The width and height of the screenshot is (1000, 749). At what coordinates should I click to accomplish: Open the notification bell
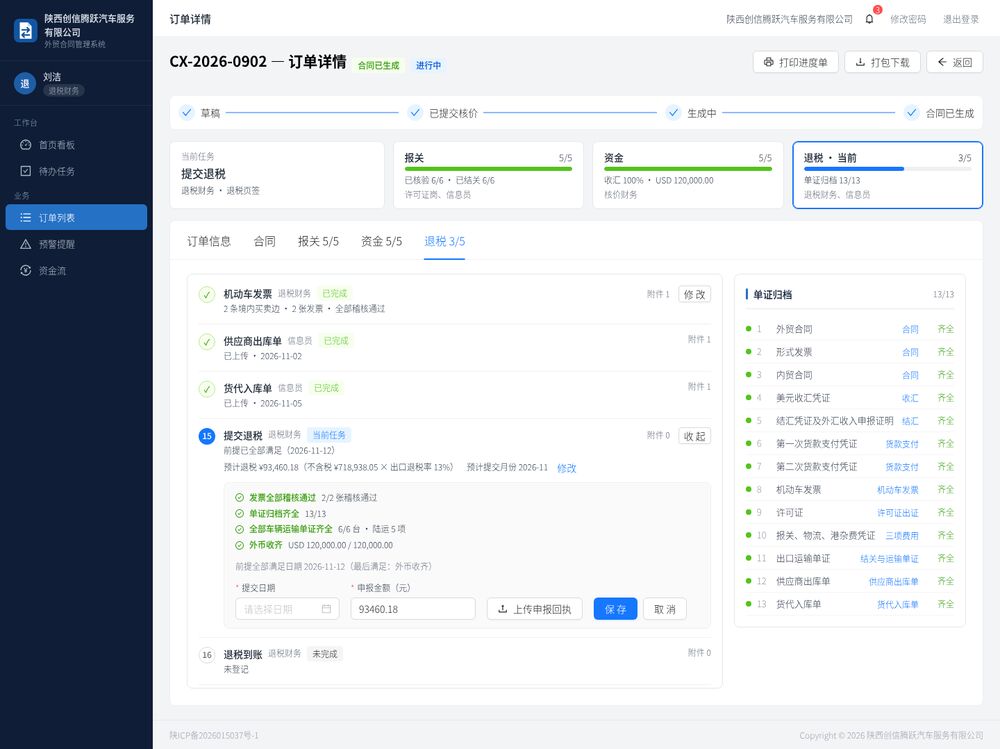869,19
